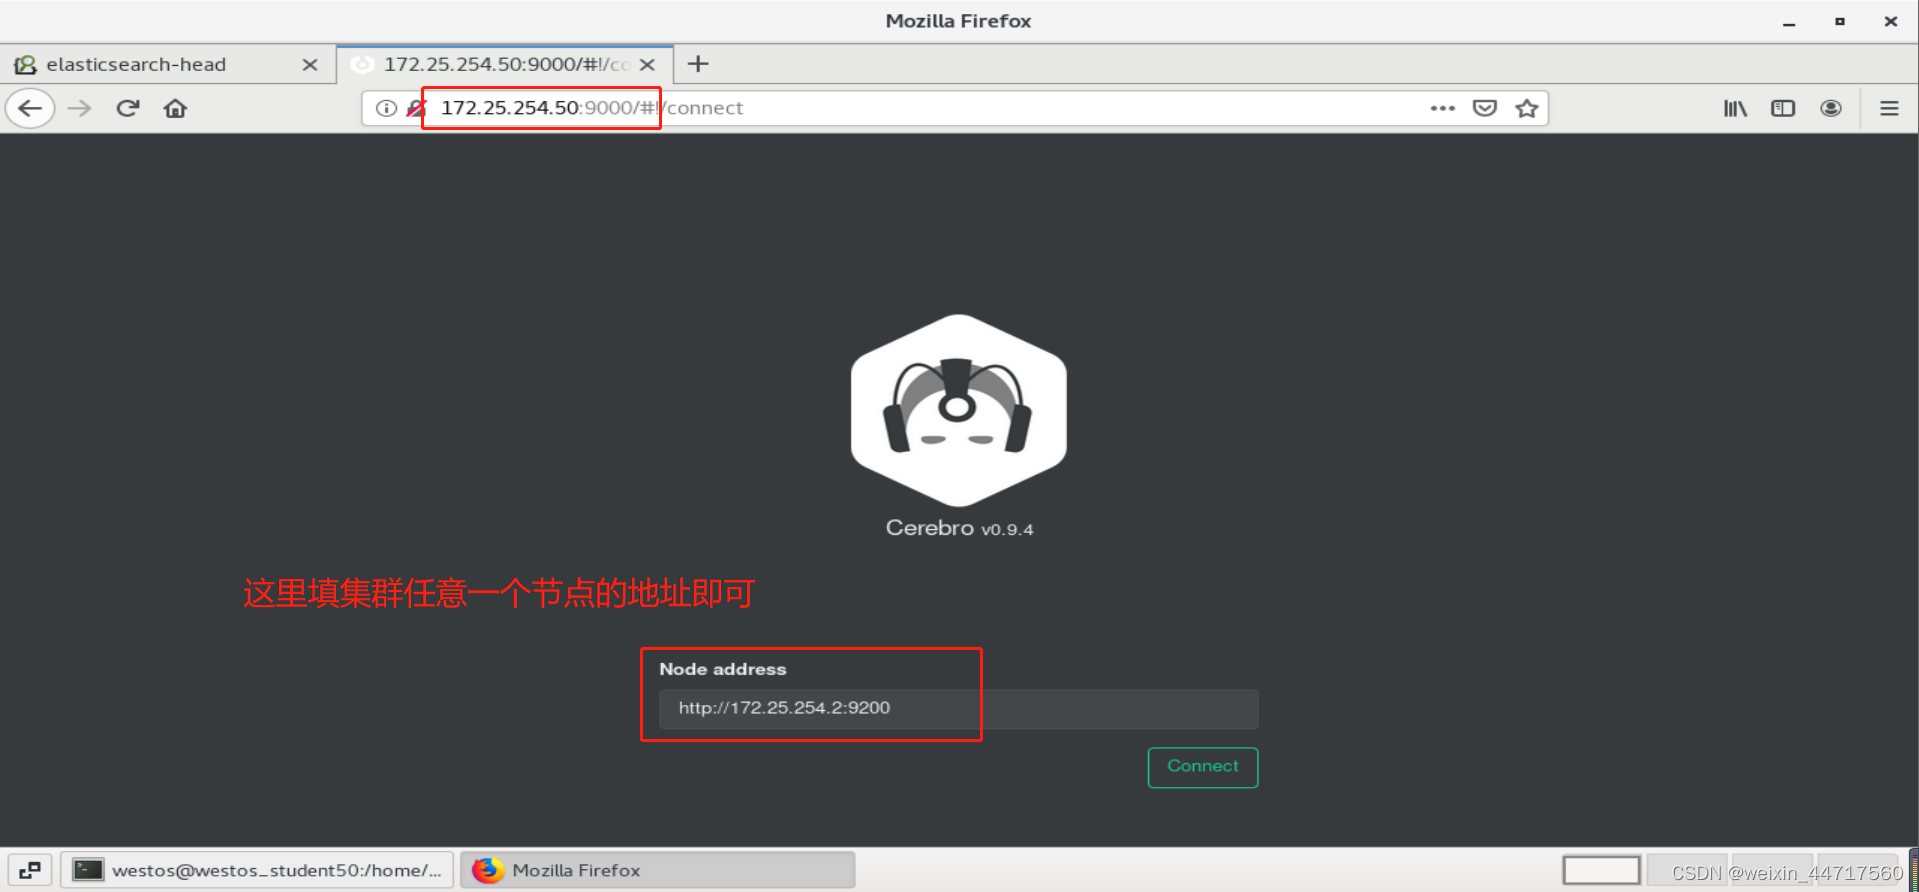The image size is (1919, 892).
Task: Click the insecure connection padlock icon
Action: coord(416,108)
